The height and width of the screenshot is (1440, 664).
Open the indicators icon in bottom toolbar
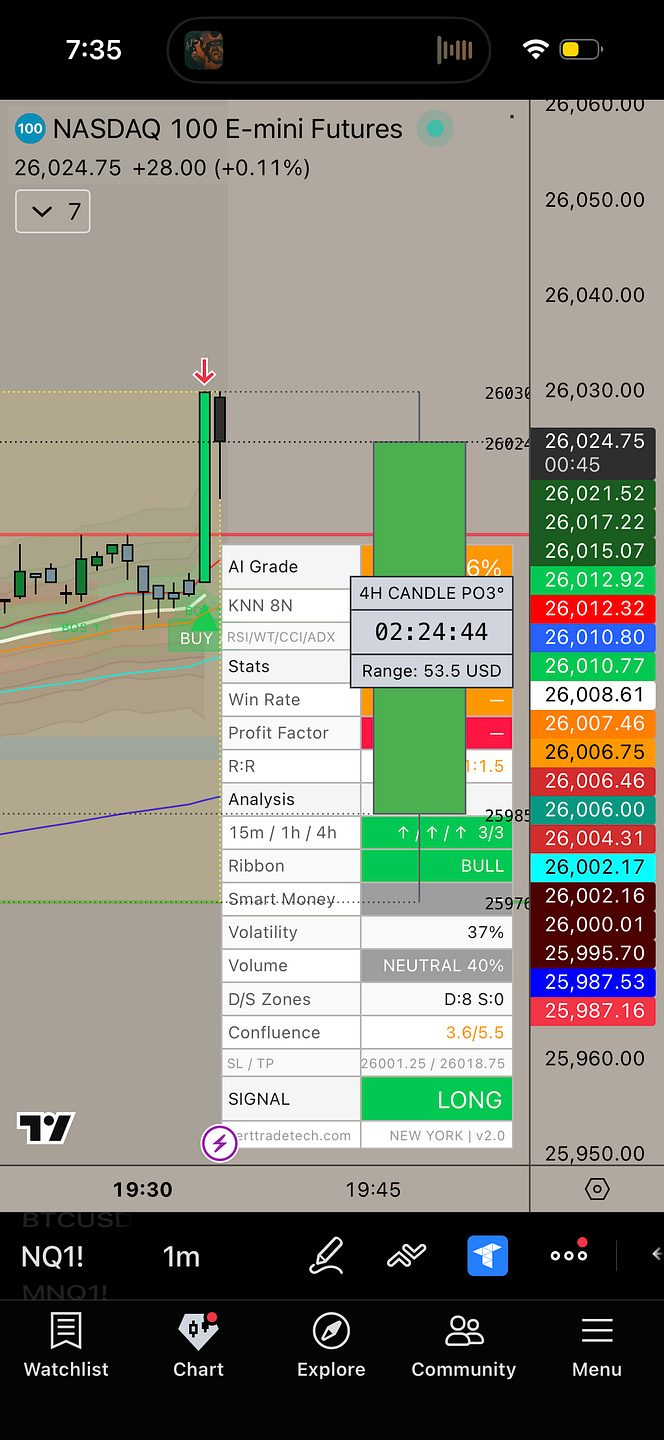(407, 1256)
